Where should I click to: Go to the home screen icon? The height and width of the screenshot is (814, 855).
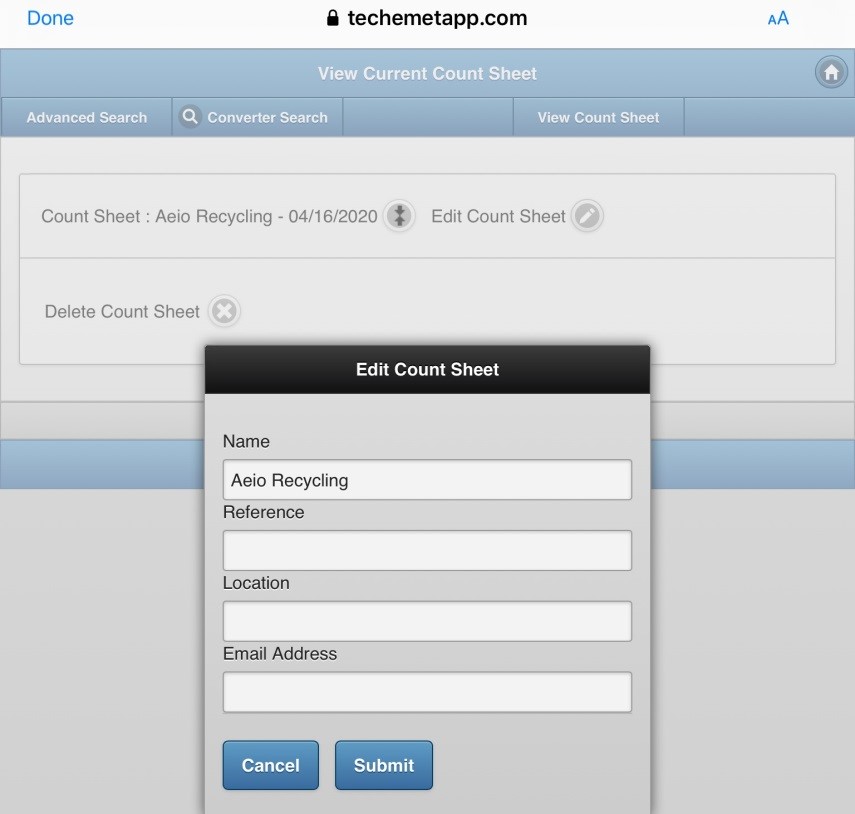(x=830, y=73)
